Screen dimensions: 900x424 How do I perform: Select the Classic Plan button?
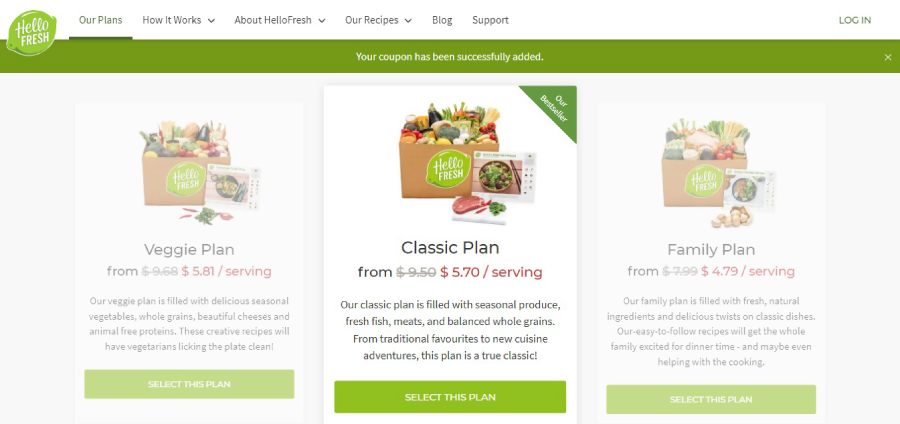450,397
